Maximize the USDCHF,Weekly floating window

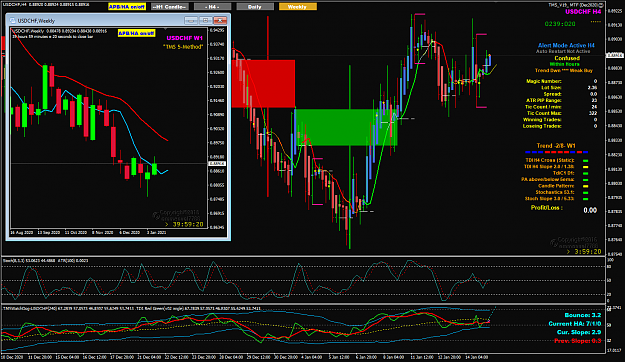206,20
